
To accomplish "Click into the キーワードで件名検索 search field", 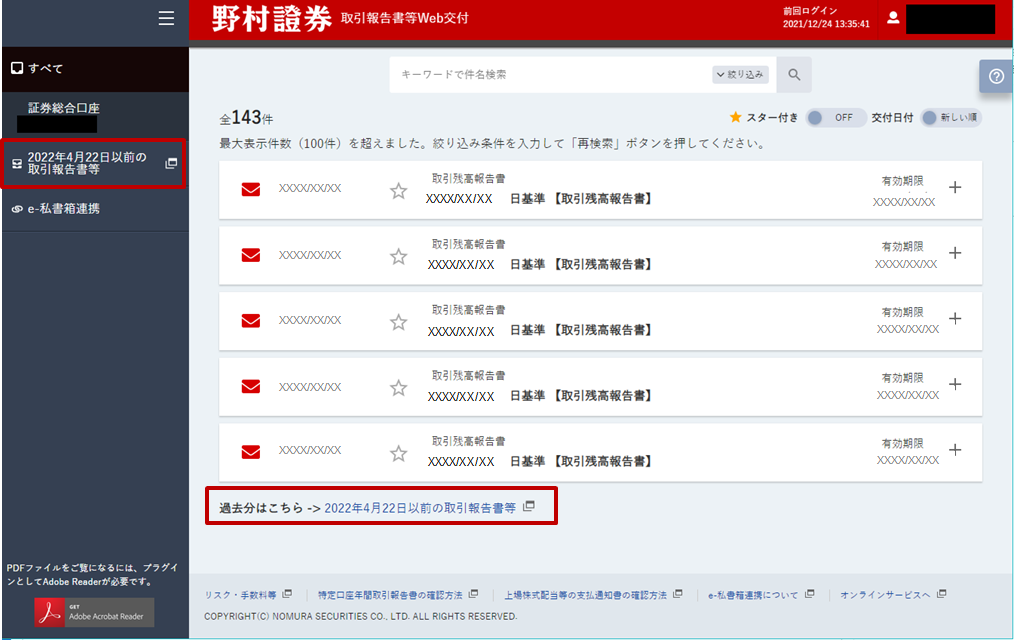I will [550, 75].
